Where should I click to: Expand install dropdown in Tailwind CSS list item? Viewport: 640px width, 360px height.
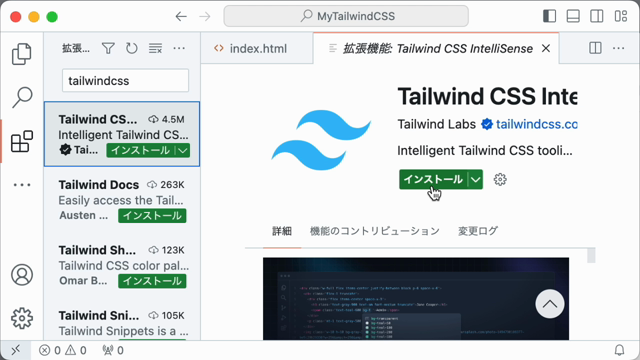[183, 151]
